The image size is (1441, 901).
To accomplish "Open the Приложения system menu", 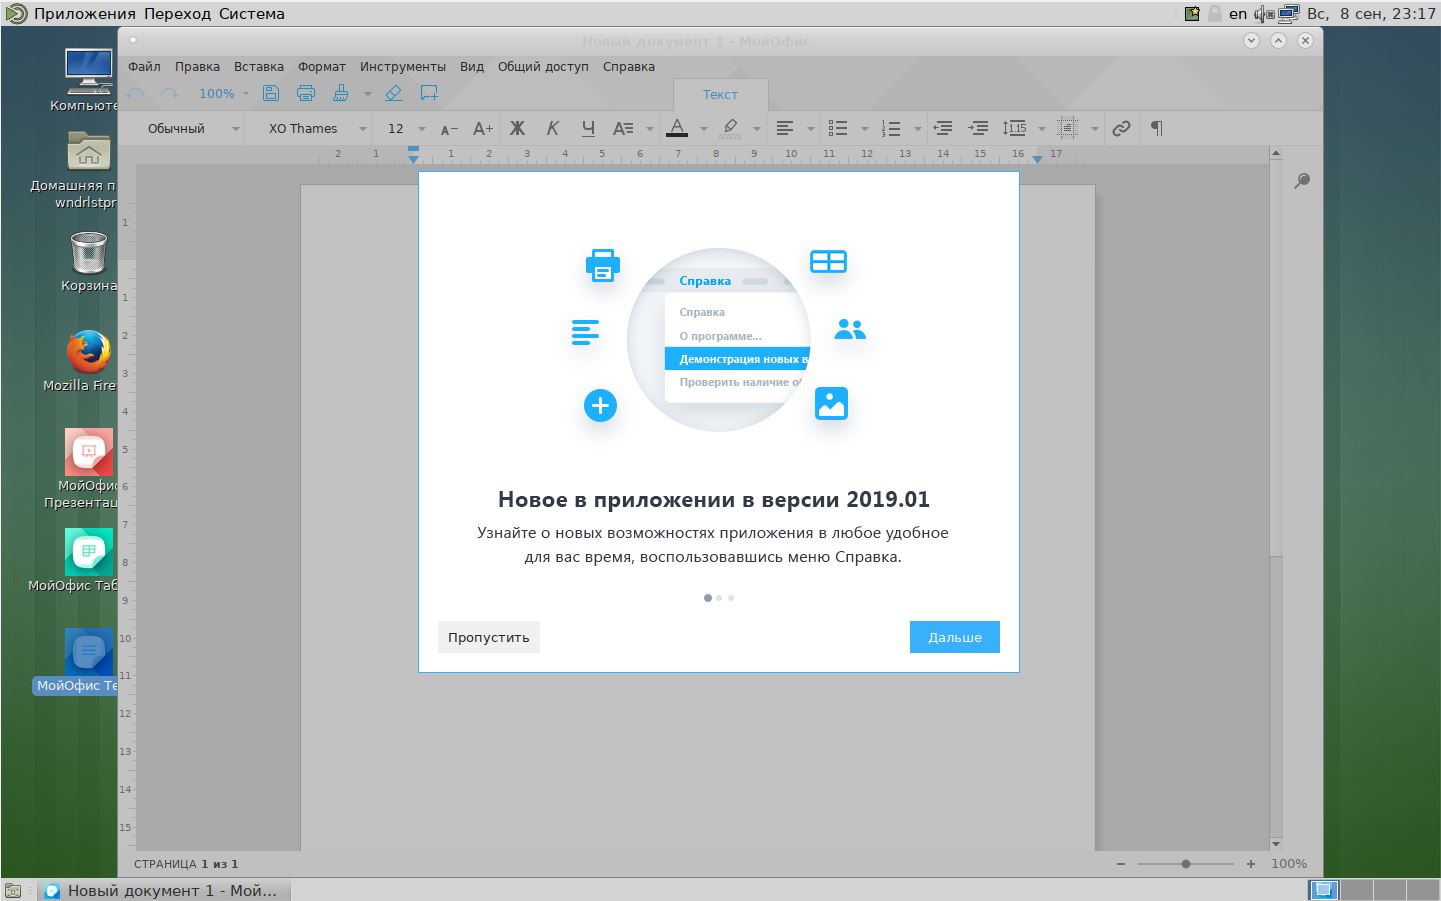I will 84,14.
